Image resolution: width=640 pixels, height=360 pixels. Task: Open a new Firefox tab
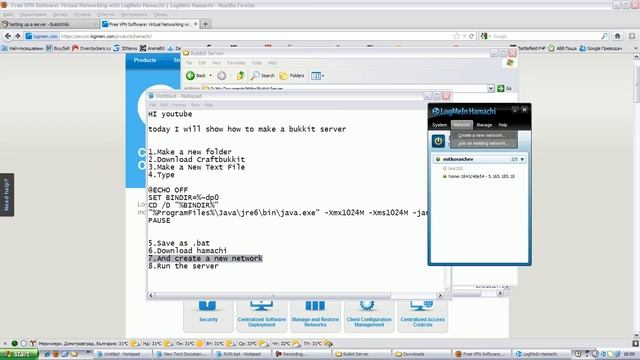coord(205,24)
